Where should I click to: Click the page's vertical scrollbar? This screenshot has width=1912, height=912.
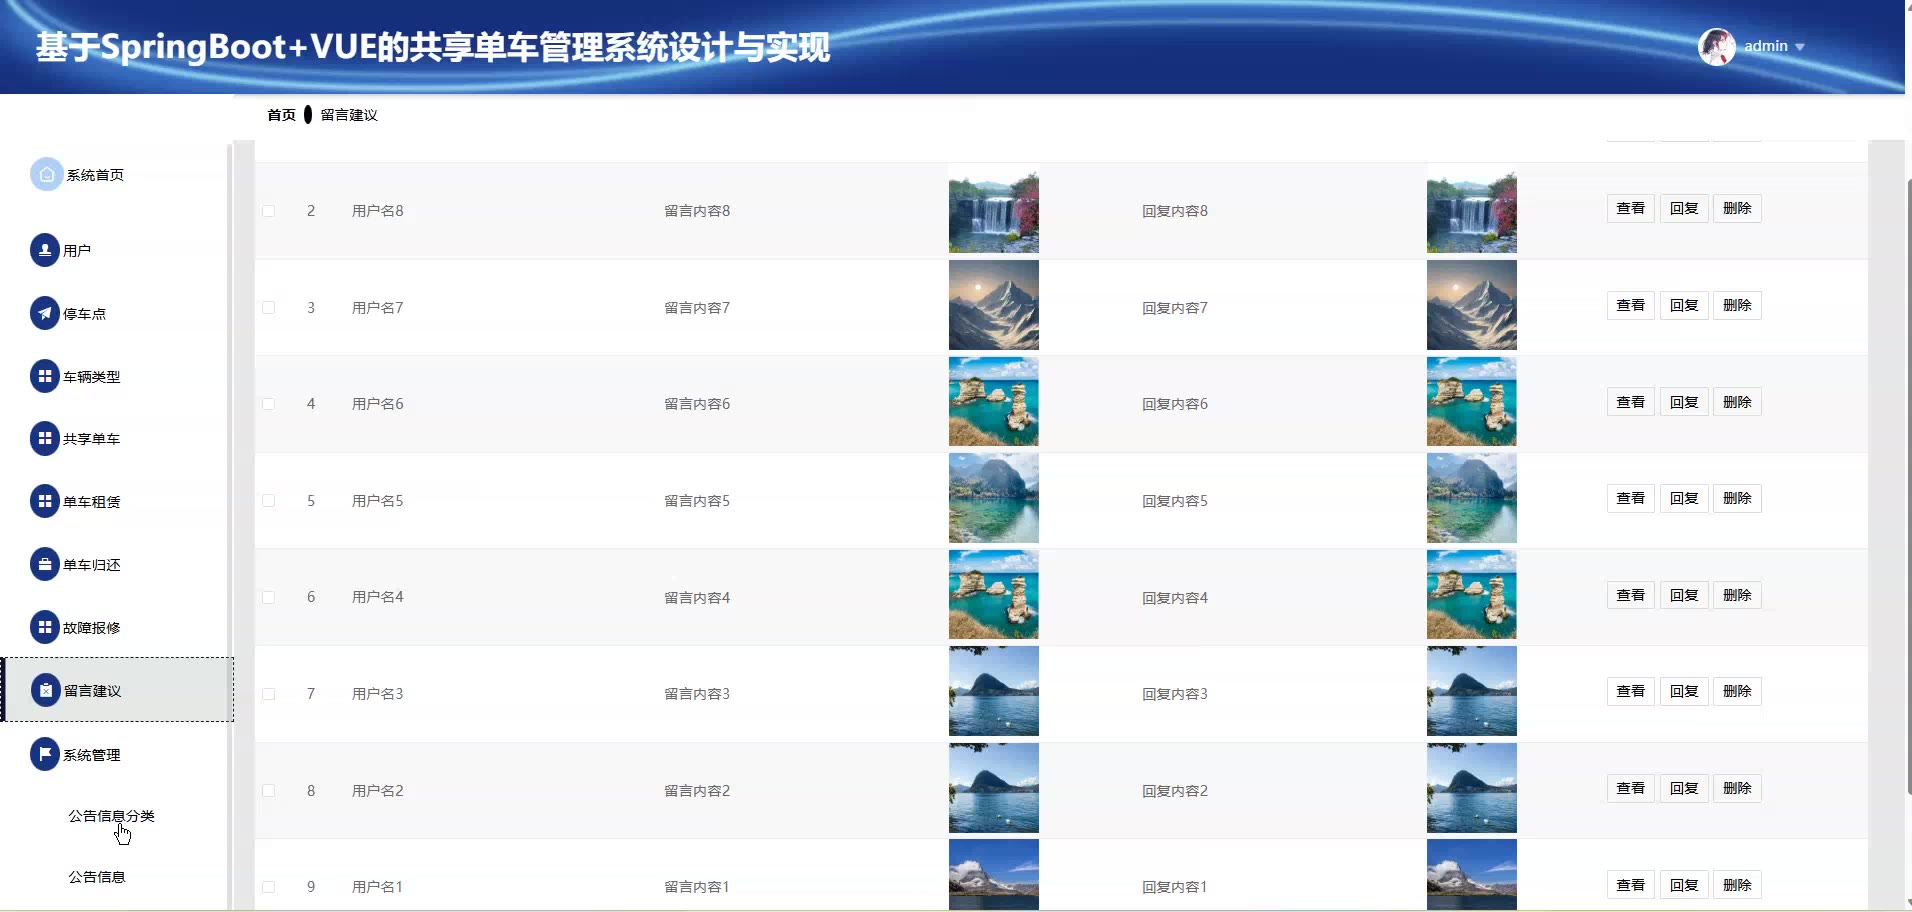pyautogui.click(x=1908, y=480)
